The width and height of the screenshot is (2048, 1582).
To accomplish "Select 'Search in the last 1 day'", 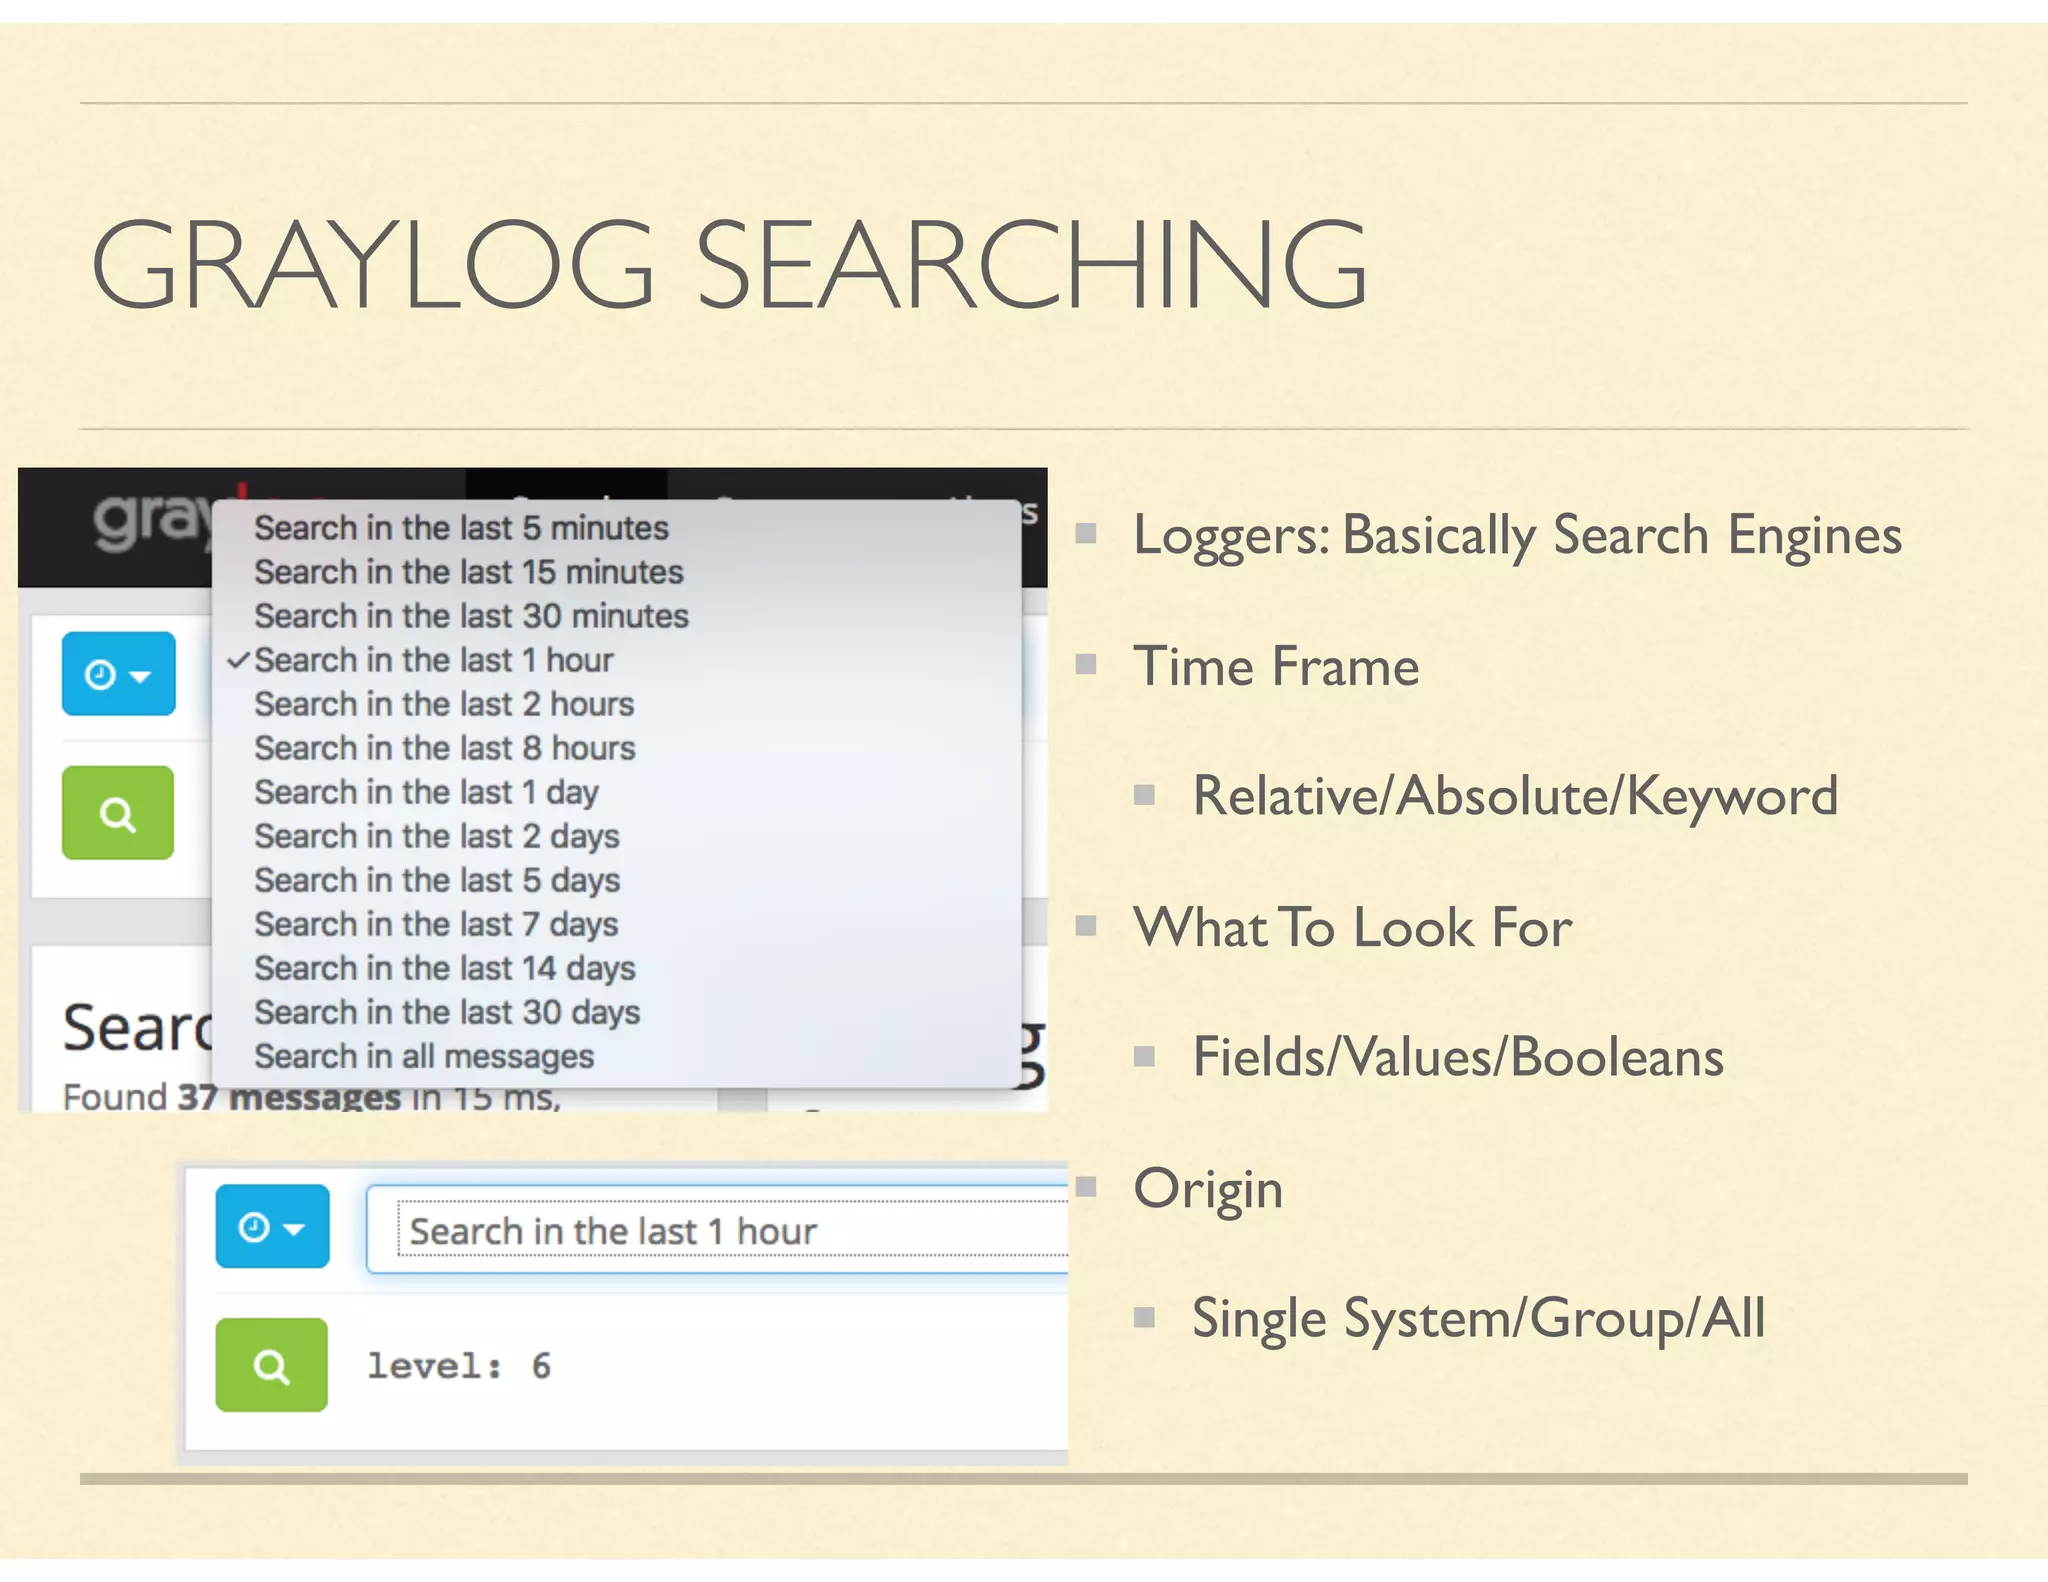I will [617, 792].
